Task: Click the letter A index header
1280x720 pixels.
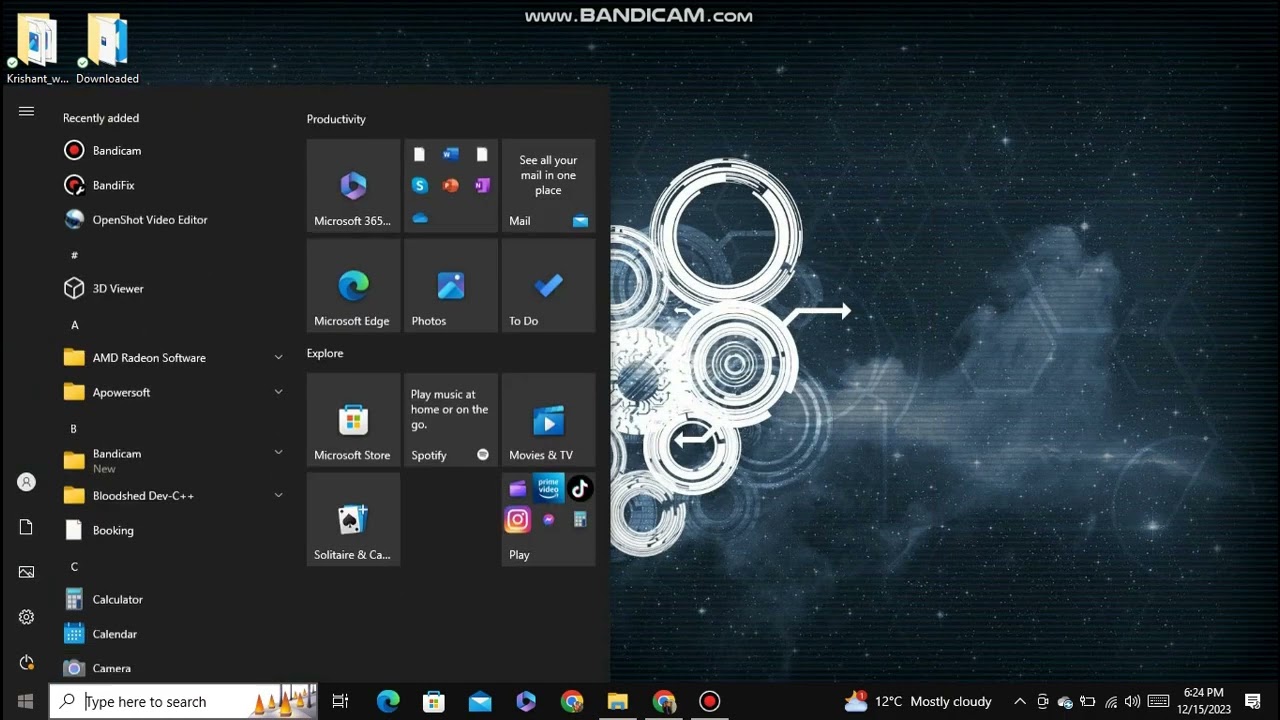Action: 74,325
